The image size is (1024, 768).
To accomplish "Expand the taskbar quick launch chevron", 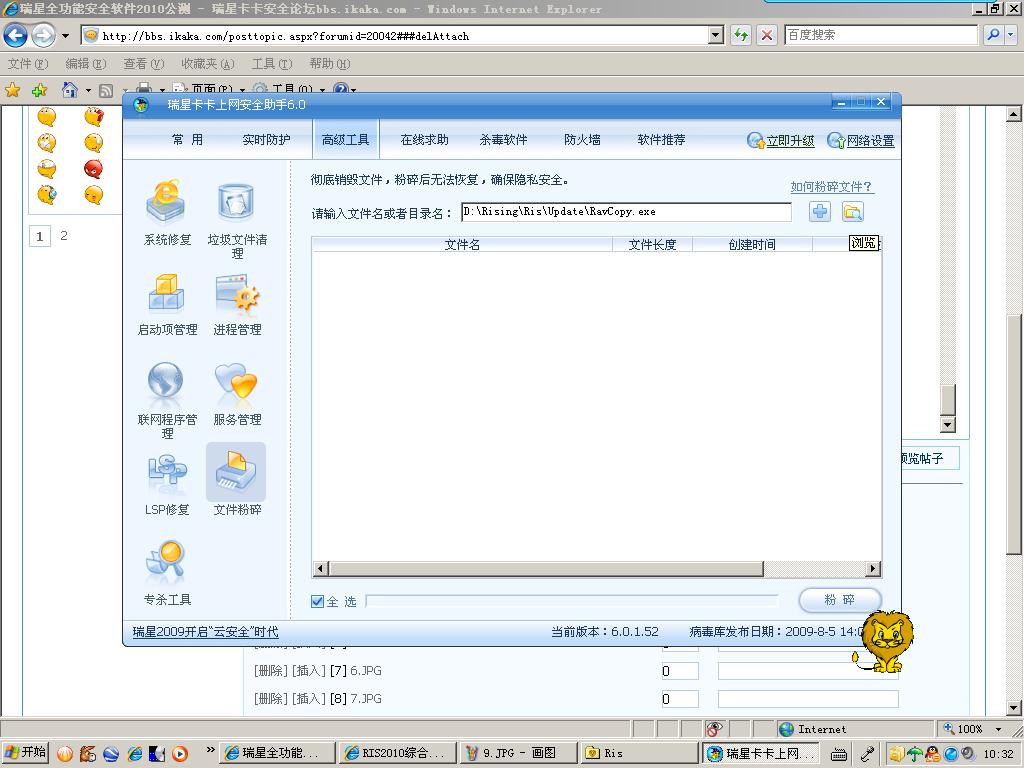I will [210, 750].
